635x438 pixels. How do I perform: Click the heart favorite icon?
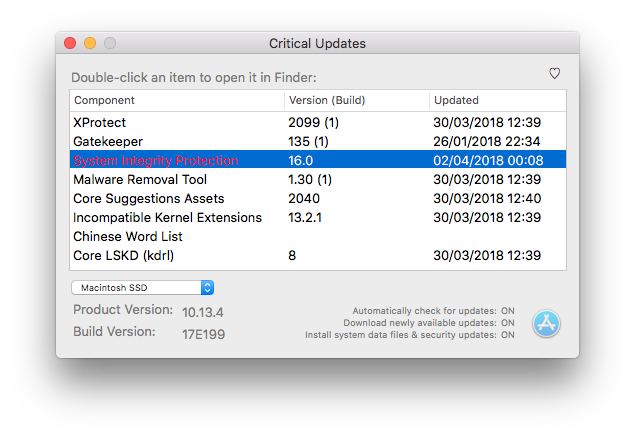click(554, 73)
